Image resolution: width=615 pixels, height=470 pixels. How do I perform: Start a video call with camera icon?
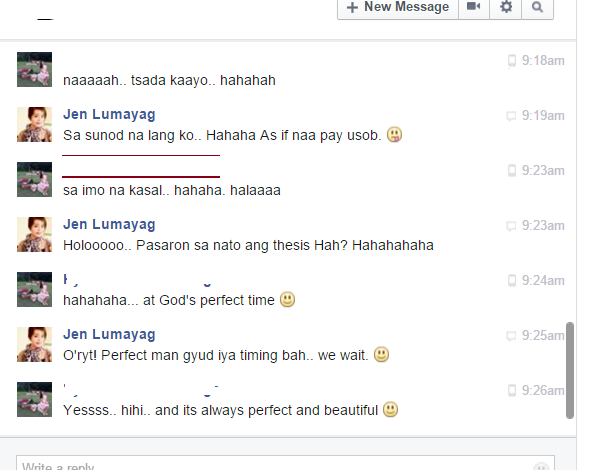tap(474, 7)
